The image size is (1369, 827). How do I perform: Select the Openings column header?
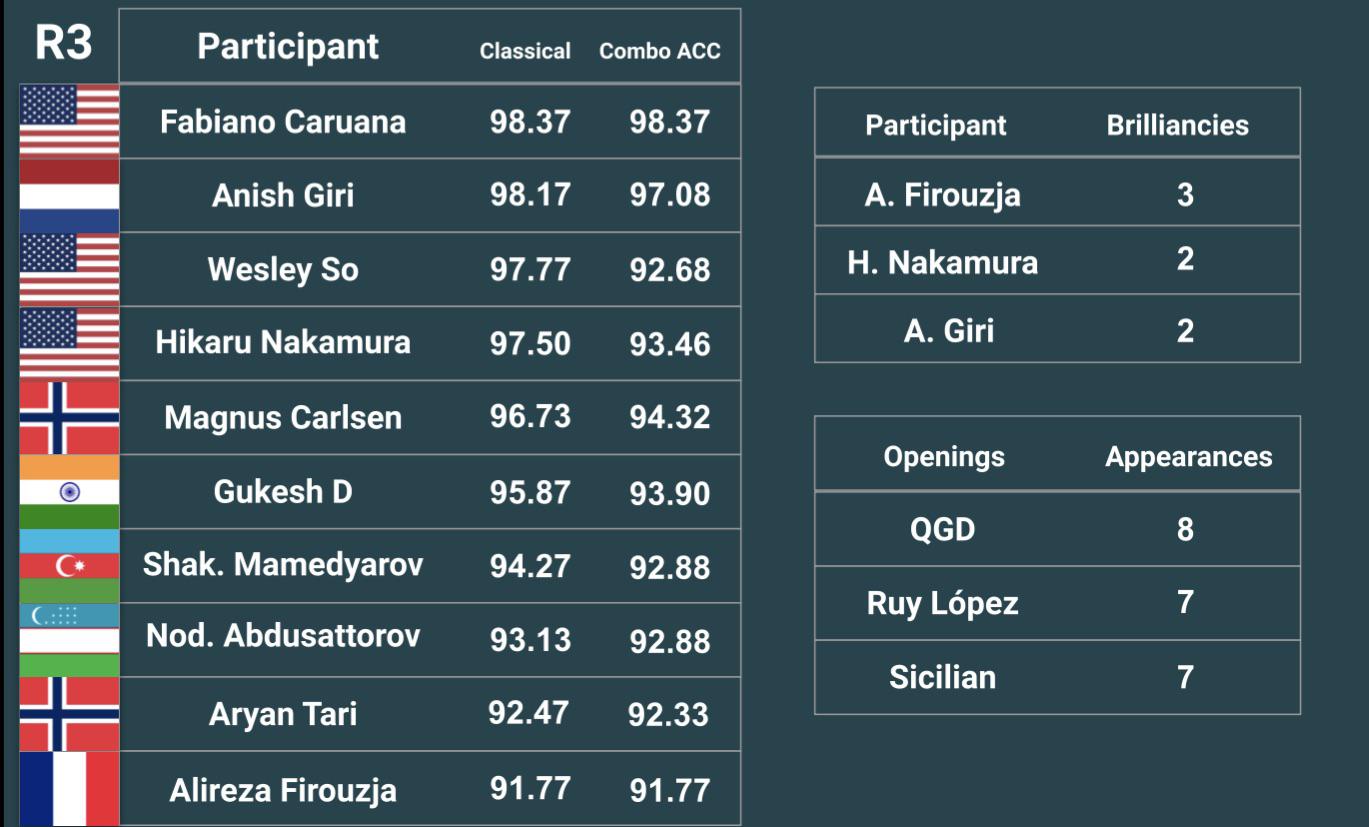coord(944,457)
